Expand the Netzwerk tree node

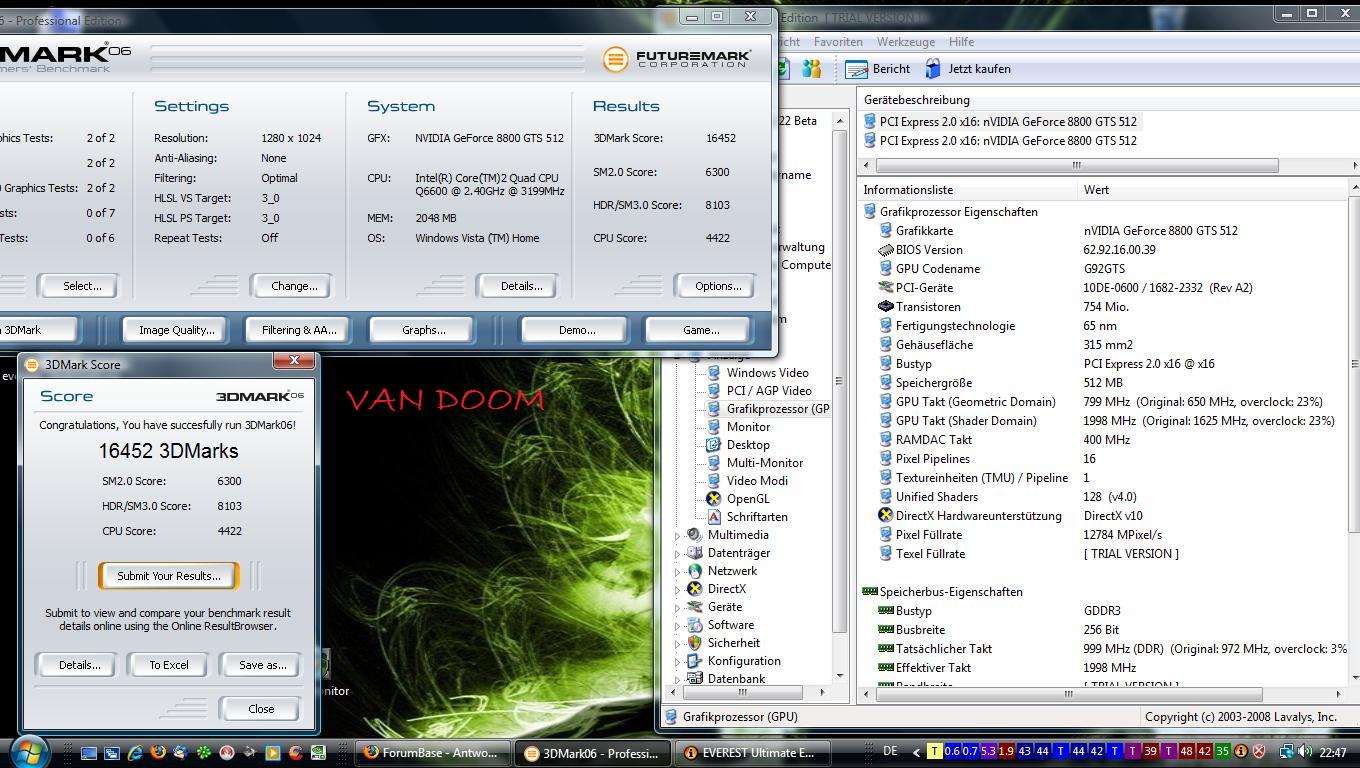[678, 571]
